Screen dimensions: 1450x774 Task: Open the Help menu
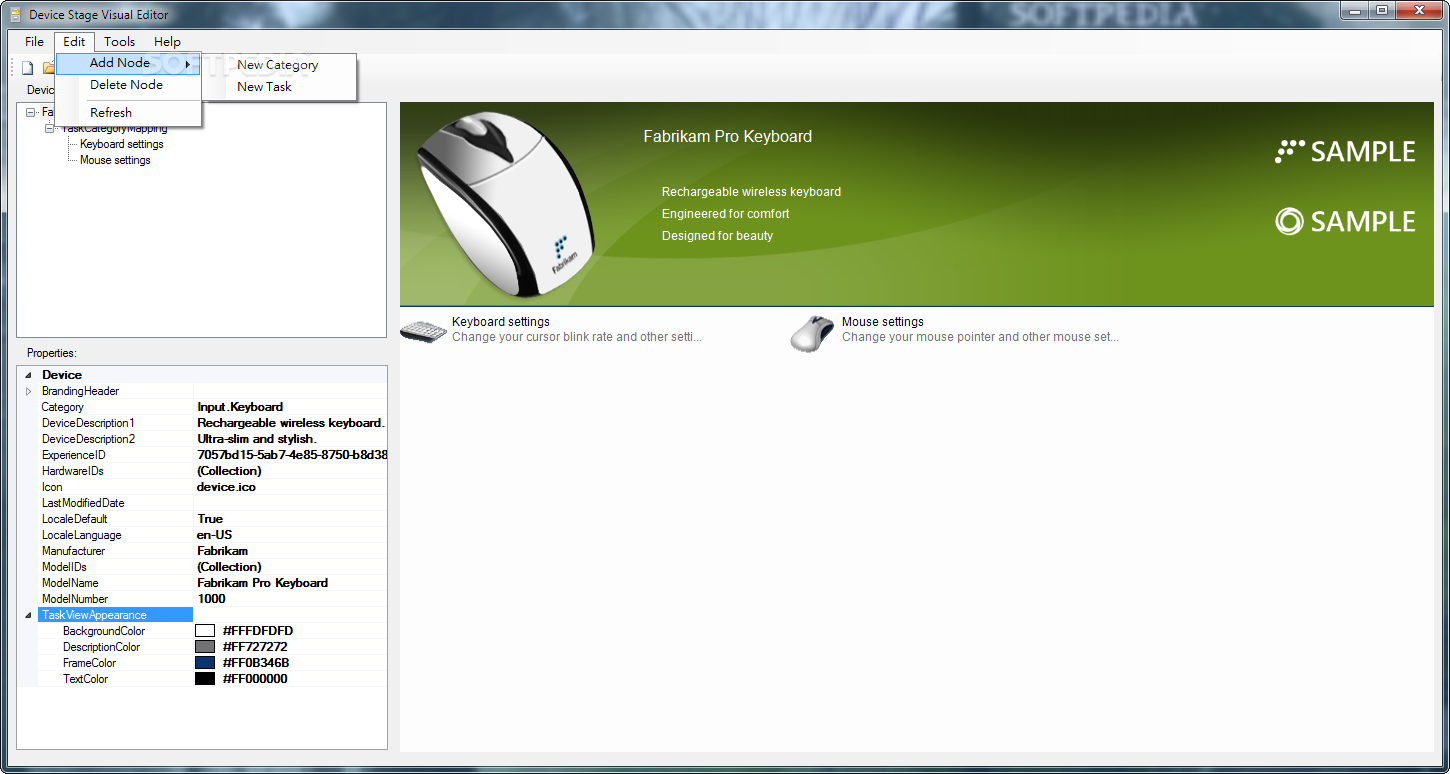168,41
